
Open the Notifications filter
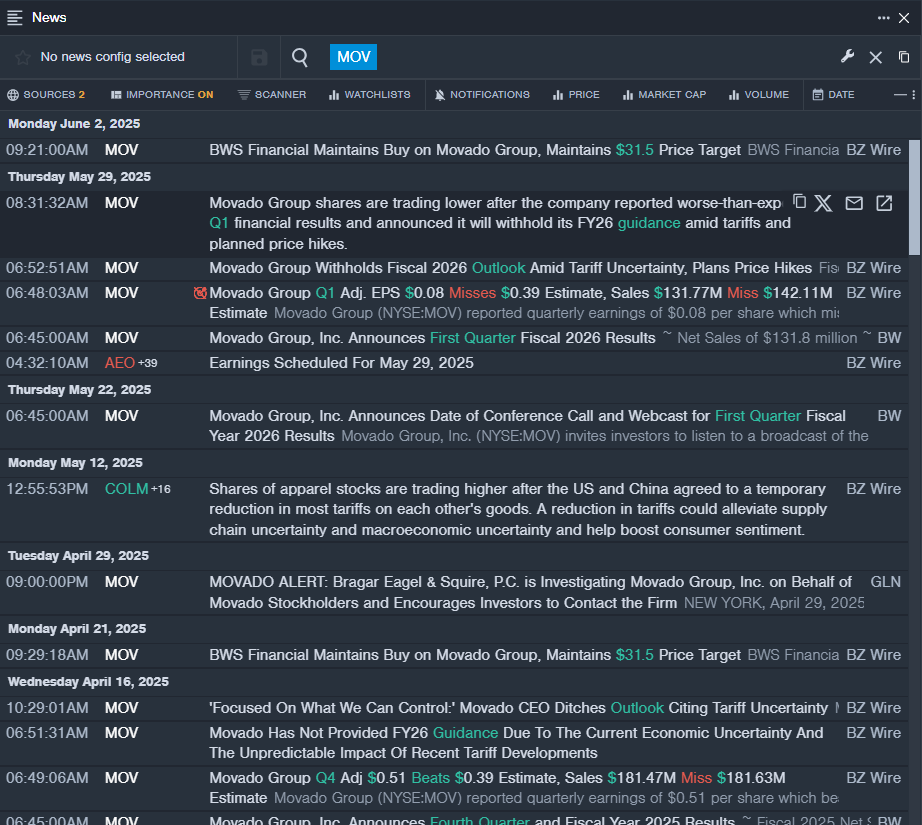[x=482, y=95]
